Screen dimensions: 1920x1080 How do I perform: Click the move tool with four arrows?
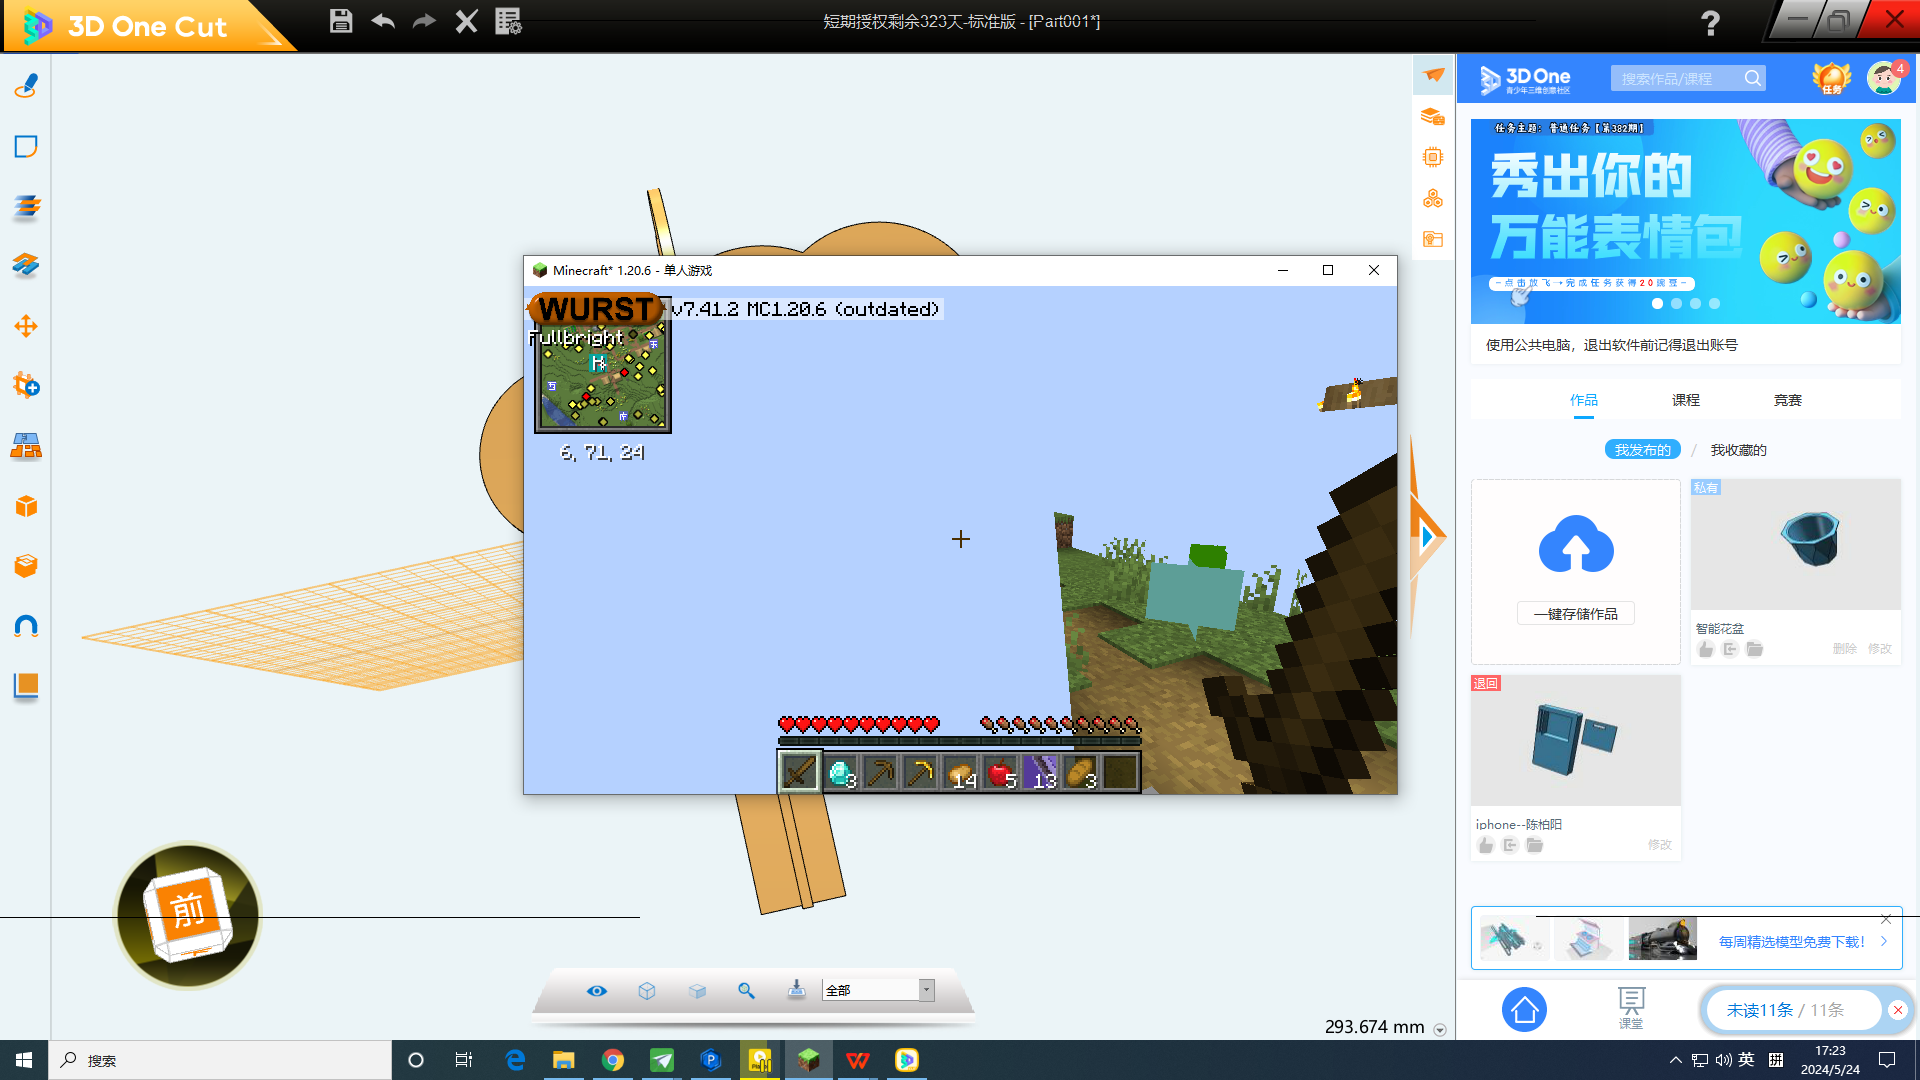click(26, 326)
